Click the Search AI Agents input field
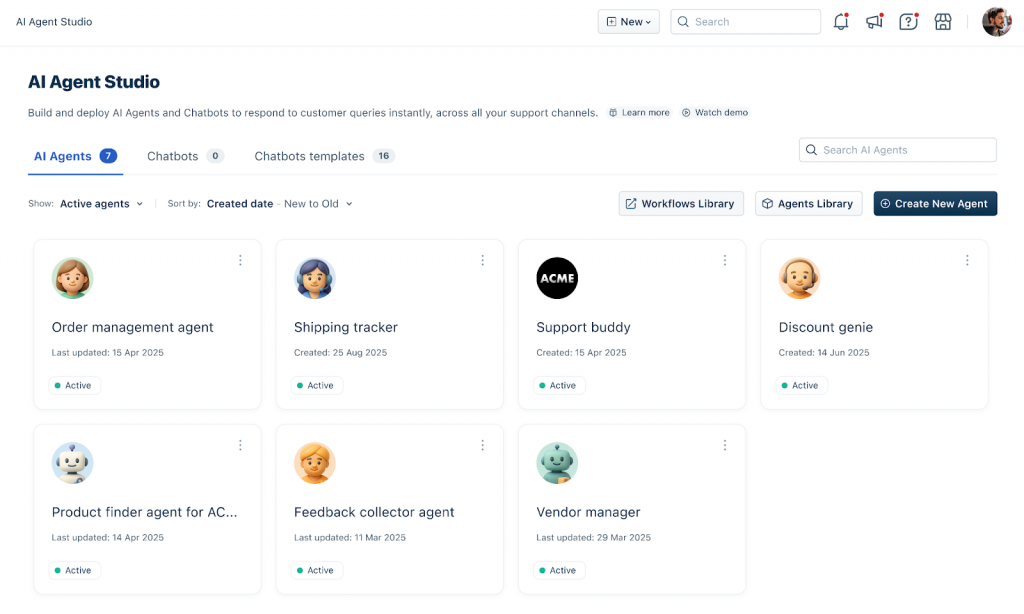This screenshot has height=614, width=1024. [897, 149]
